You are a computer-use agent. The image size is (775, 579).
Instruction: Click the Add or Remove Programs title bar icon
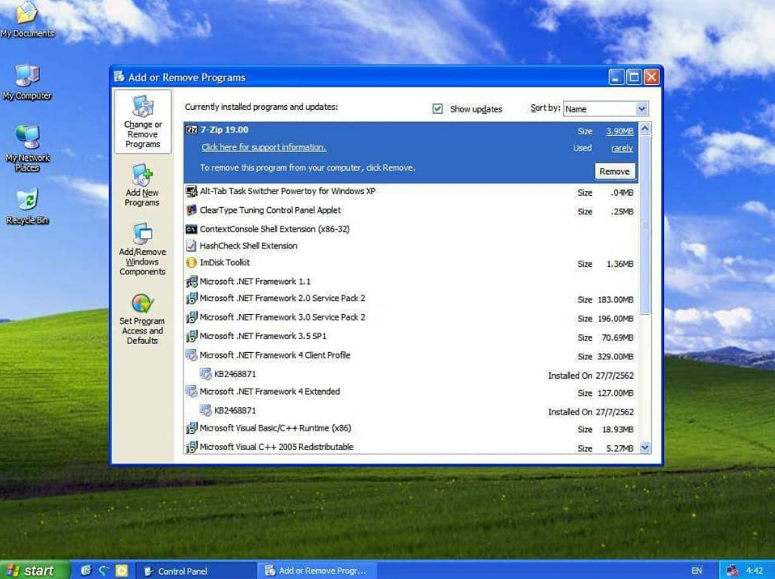119,77
